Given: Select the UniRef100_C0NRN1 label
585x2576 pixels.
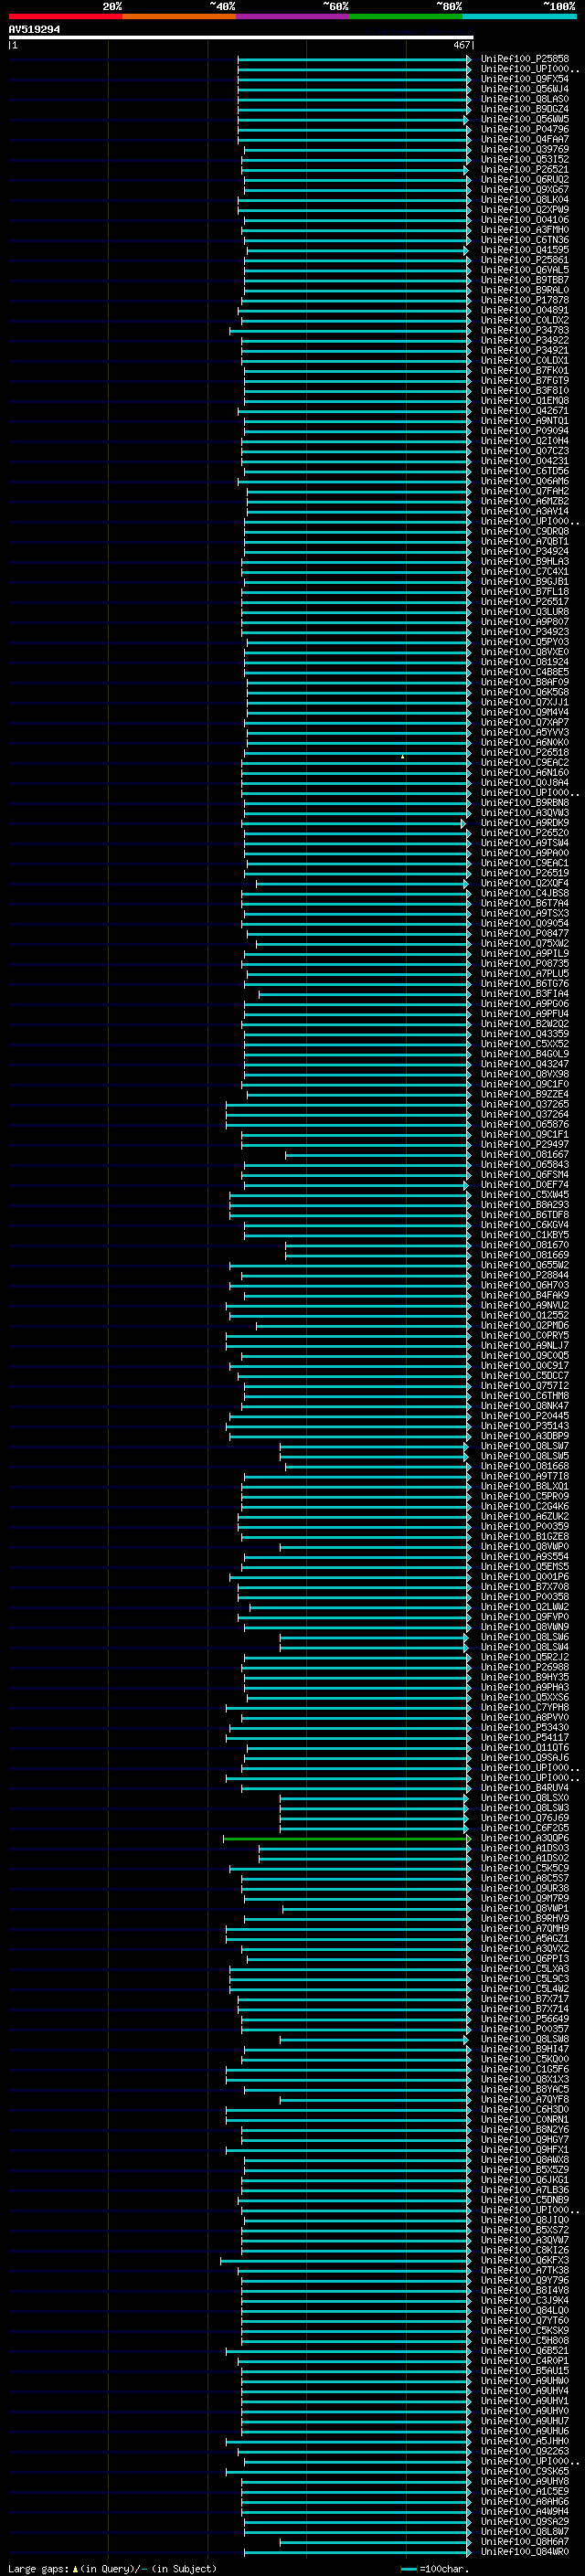Looking at the screenshot, I should (524, 2119).
